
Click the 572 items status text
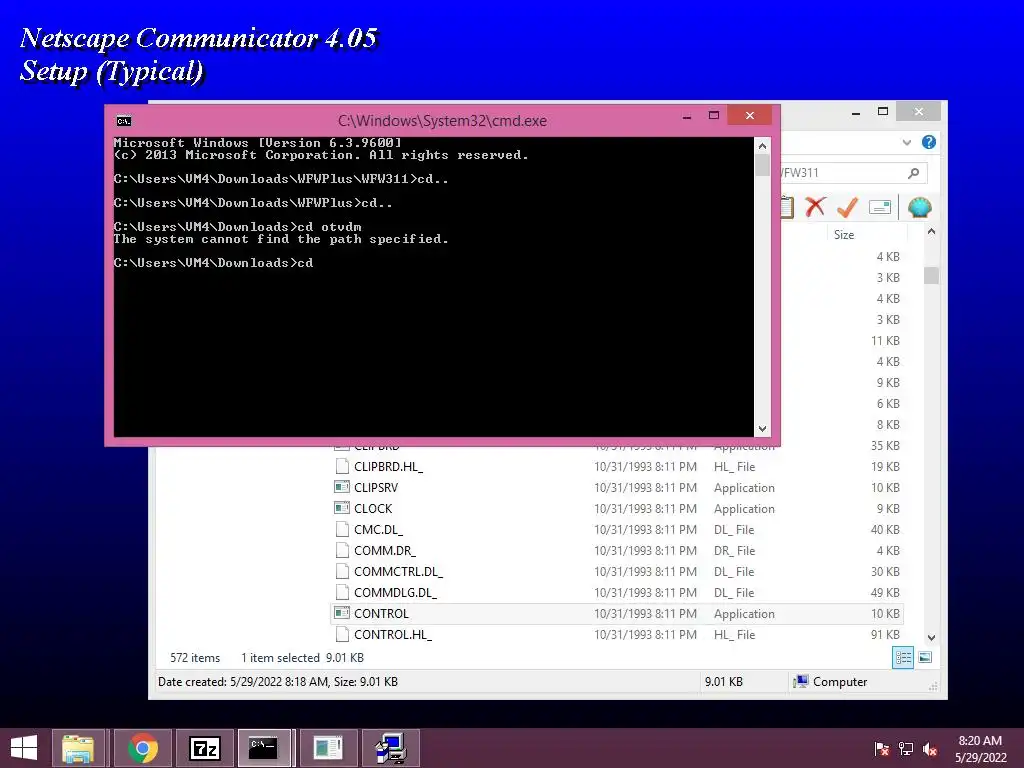coord(195,658)
